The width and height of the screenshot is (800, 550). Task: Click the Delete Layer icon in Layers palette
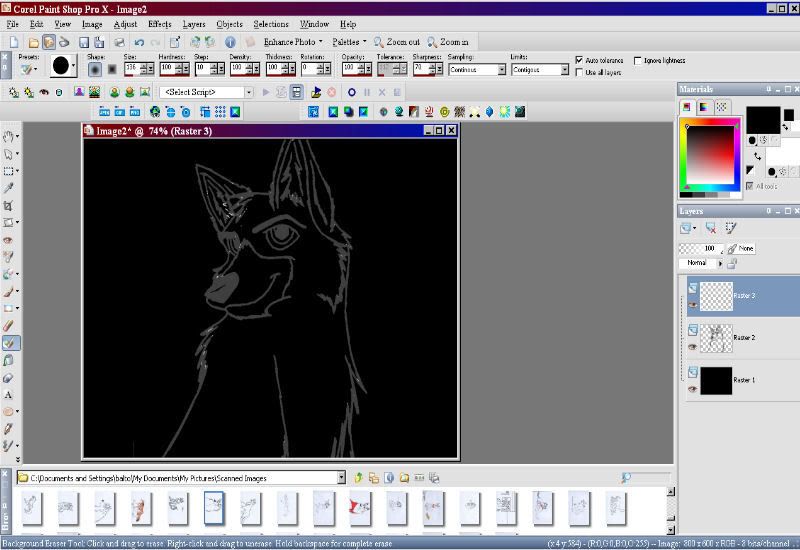710,228
